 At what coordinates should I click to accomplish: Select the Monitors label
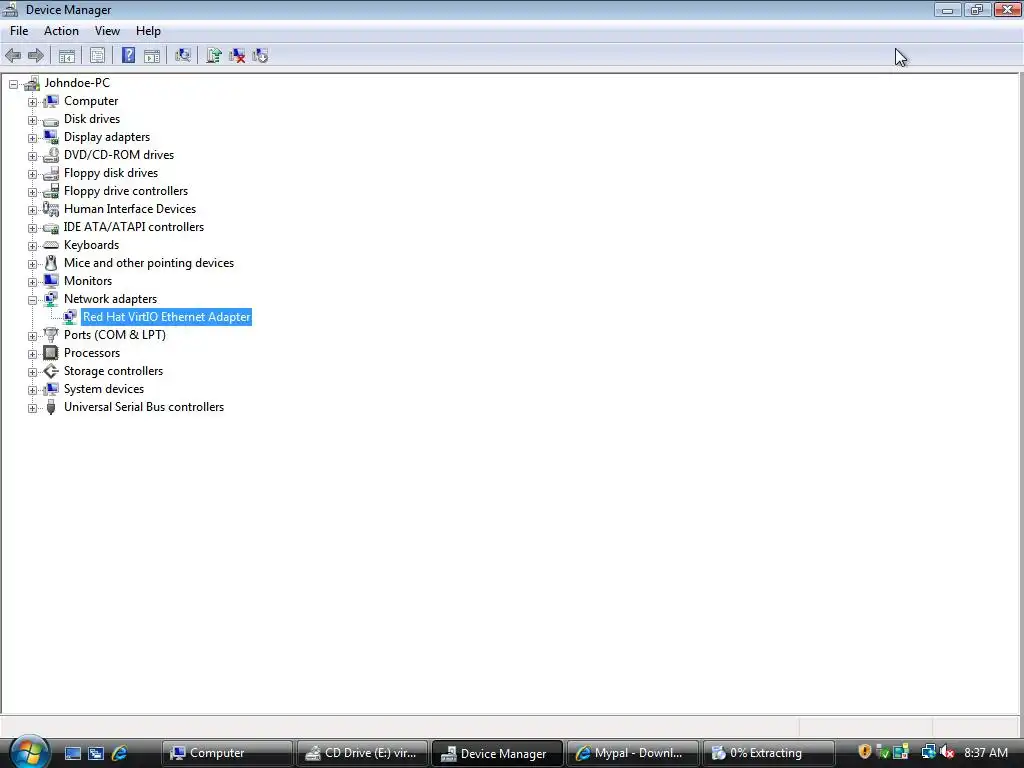pyautogui.click(x=88, y=281)
